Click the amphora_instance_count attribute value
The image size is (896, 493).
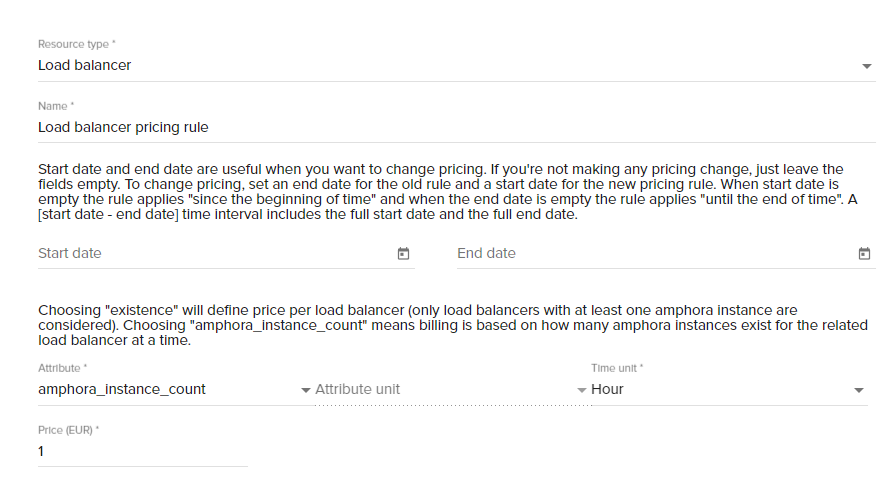pos(122,389)
